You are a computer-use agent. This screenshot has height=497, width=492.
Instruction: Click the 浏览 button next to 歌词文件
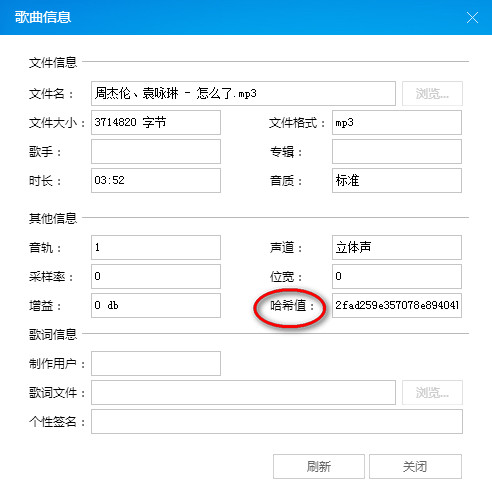(432, 392)
